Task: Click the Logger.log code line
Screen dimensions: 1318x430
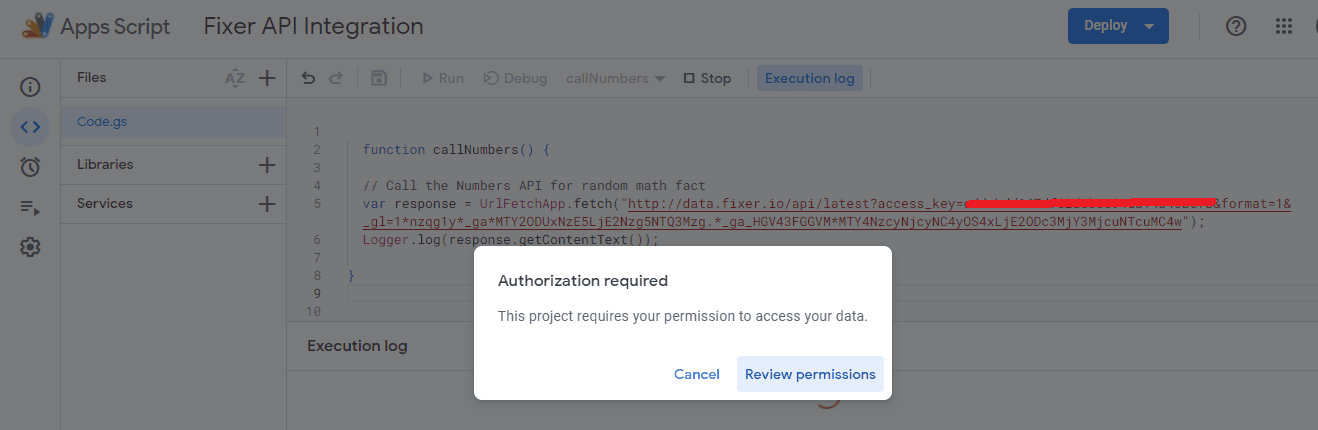Action: point(512,240)
